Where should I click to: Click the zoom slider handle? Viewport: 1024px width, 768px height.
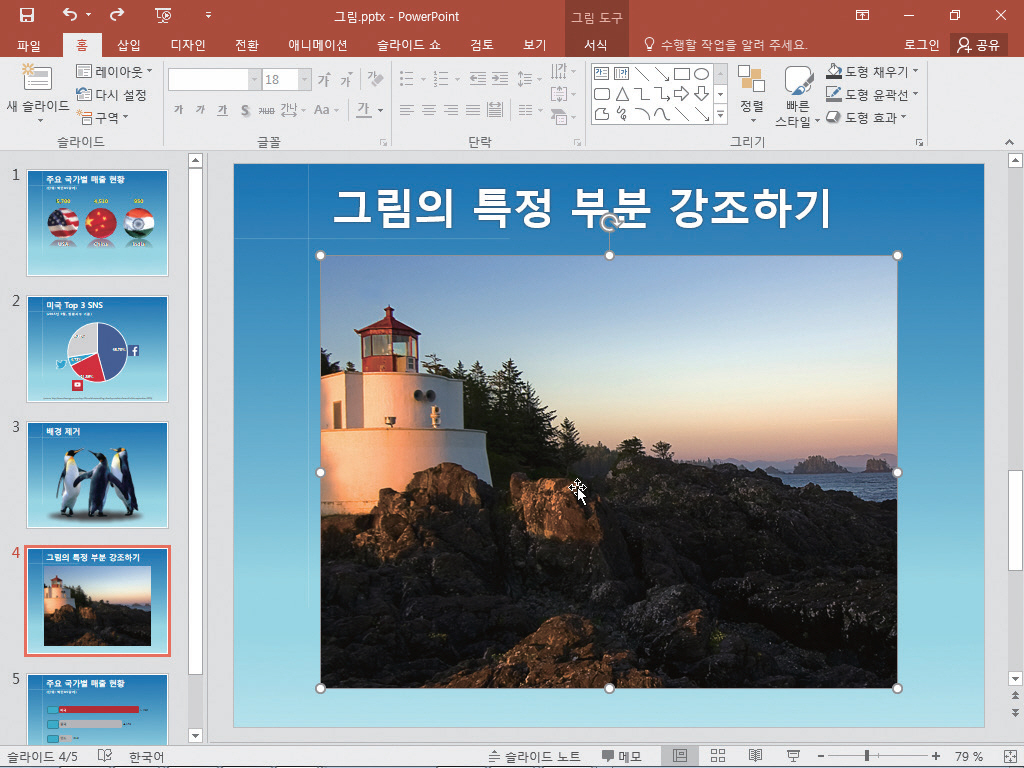pyautogui.click(x=867, y=756)
